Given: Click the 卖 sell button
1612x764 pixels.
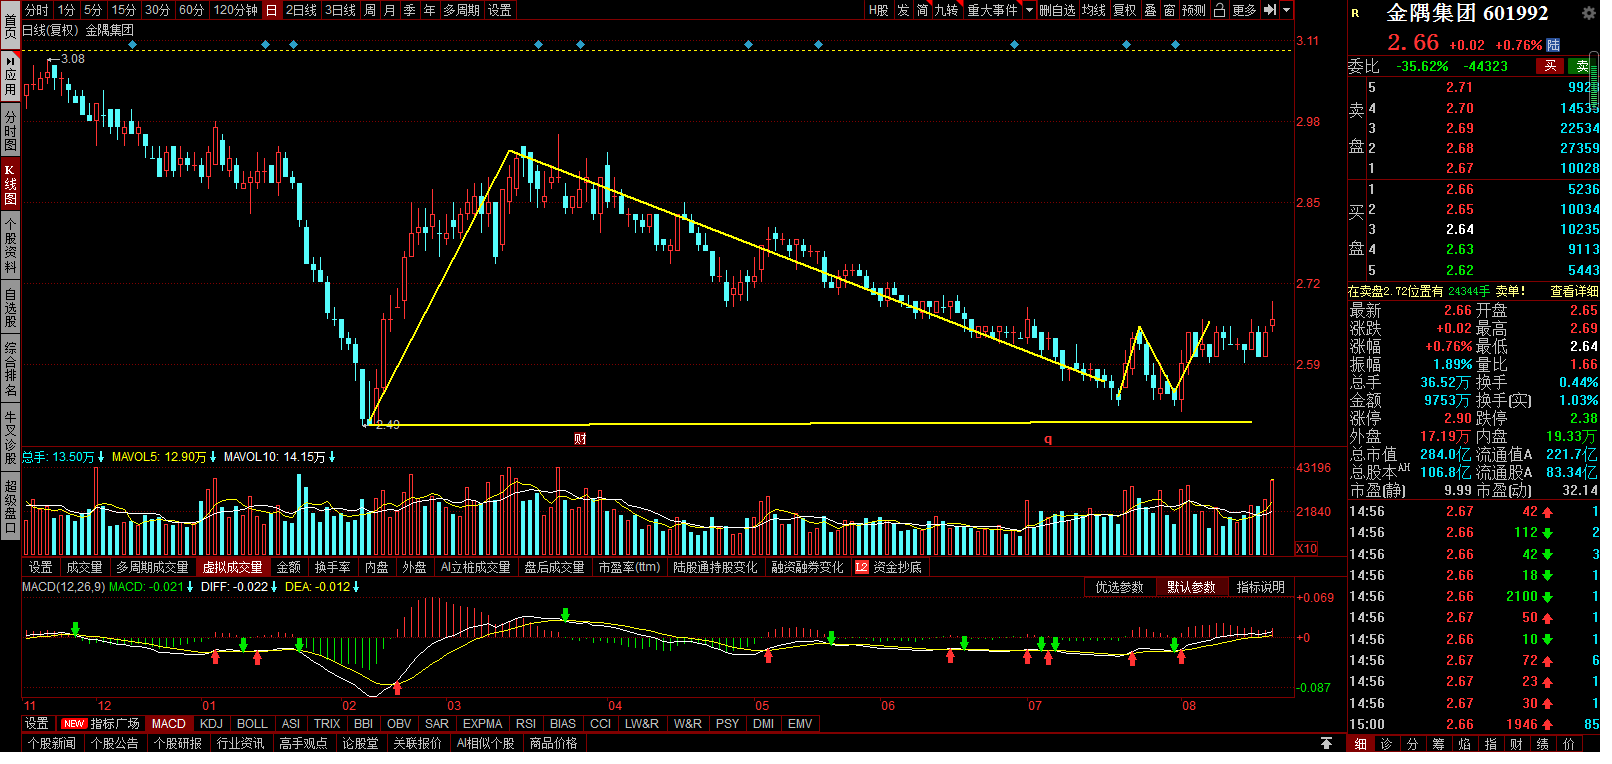Looking at the screenshot, I should click(x=1583, y=66).
